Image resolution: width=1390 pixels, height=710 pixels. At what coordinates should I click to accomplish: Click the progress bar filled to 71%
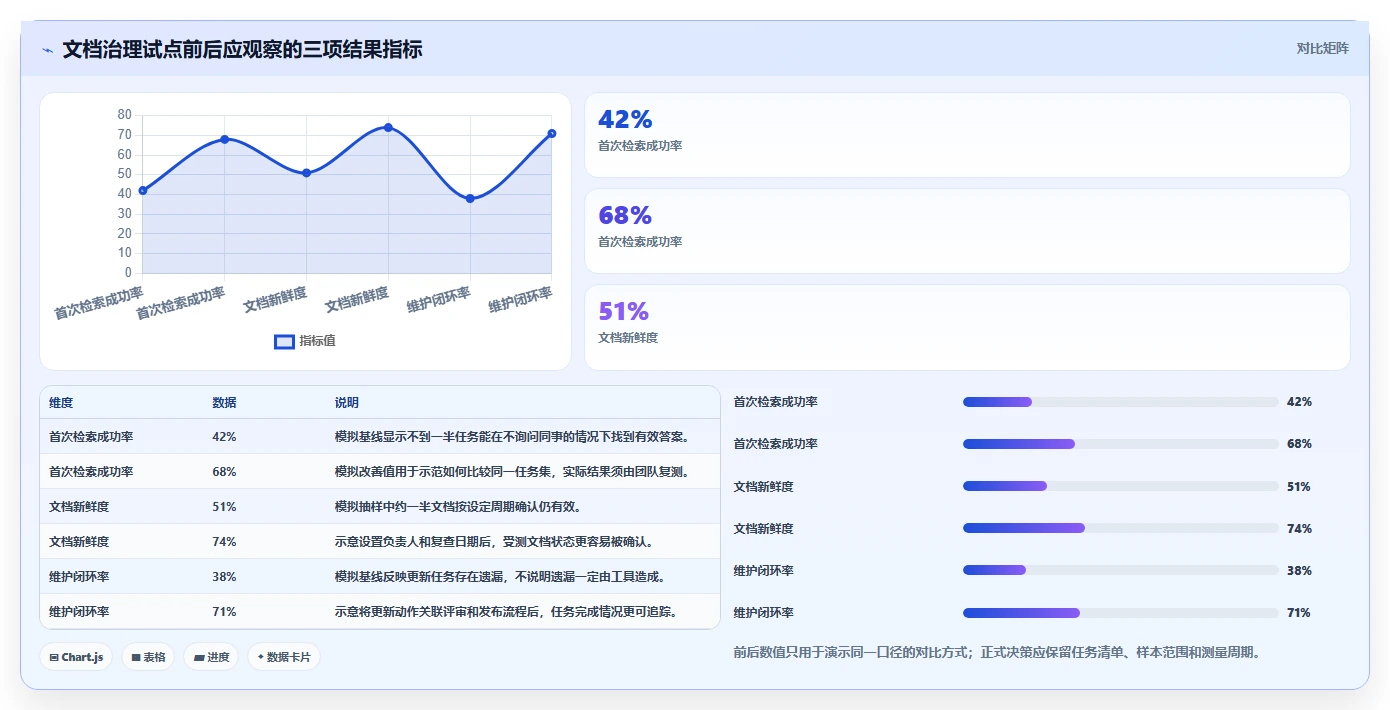click(x=1121, y=613)
